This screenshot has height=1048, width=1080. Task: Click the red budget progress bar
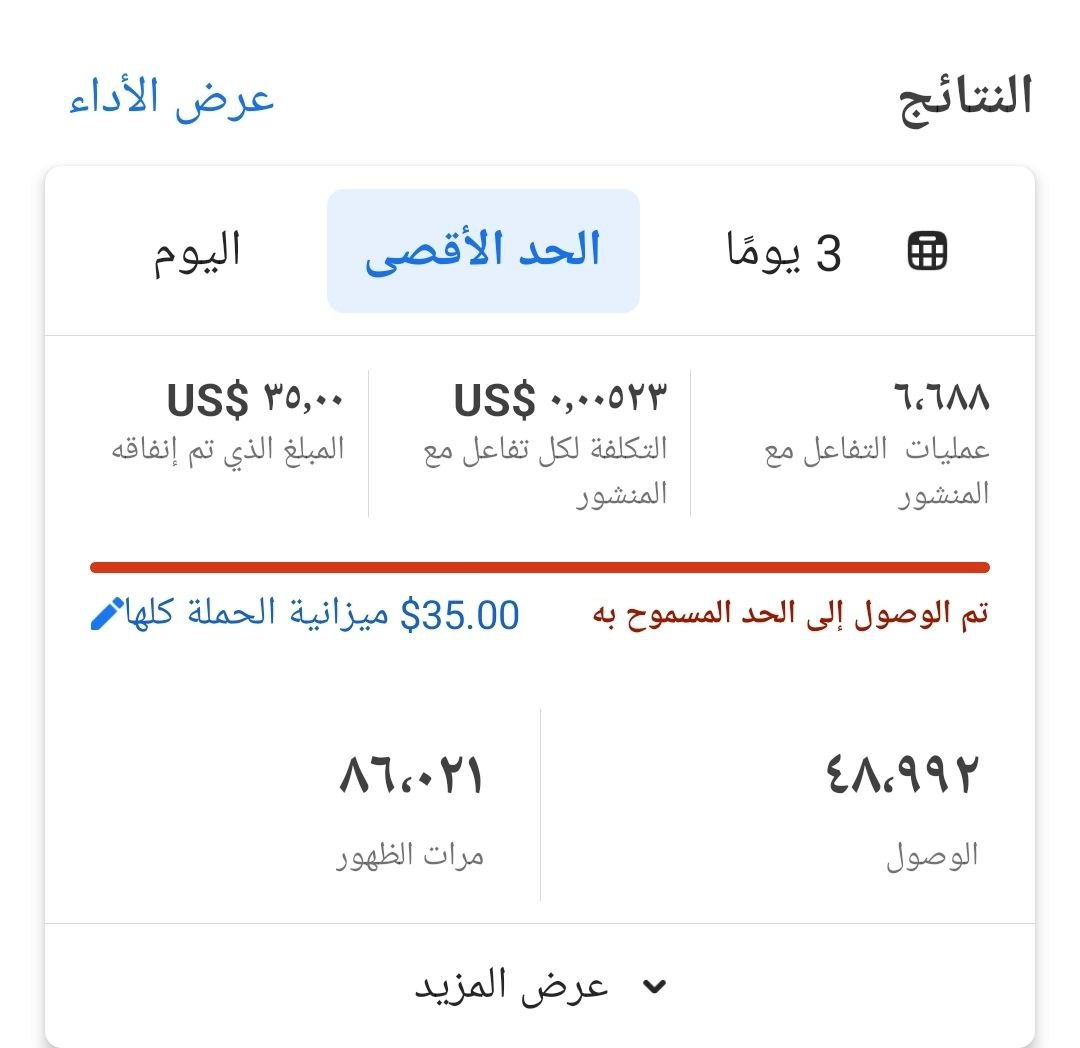(x=540, y=567)
